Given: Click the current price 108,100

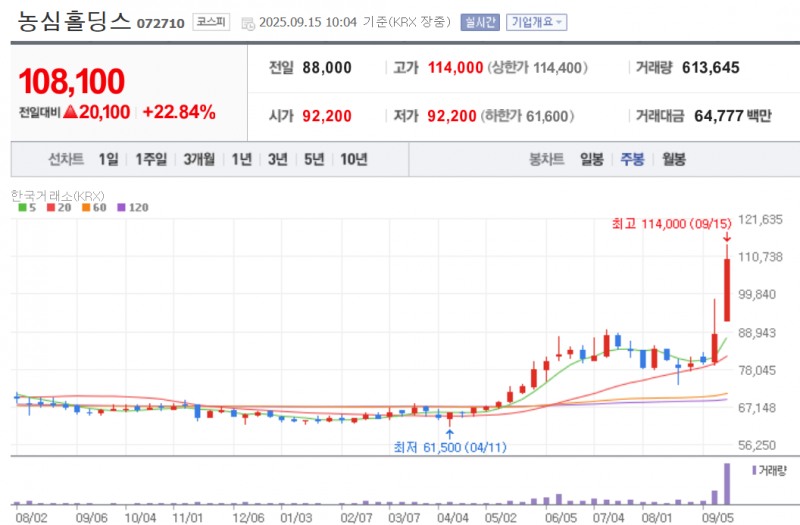Looking at the screenshot, I should 71,81.
